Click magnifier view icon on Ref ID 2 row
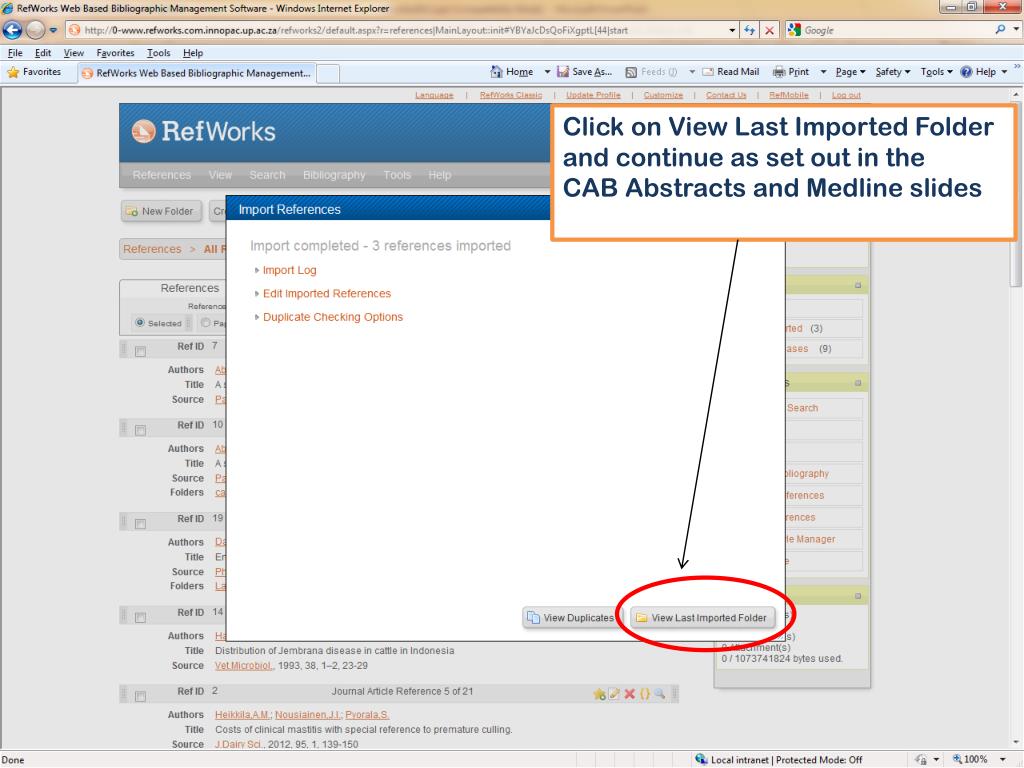The height and width of the screenshot is (768, 1024). pos(660,694)
